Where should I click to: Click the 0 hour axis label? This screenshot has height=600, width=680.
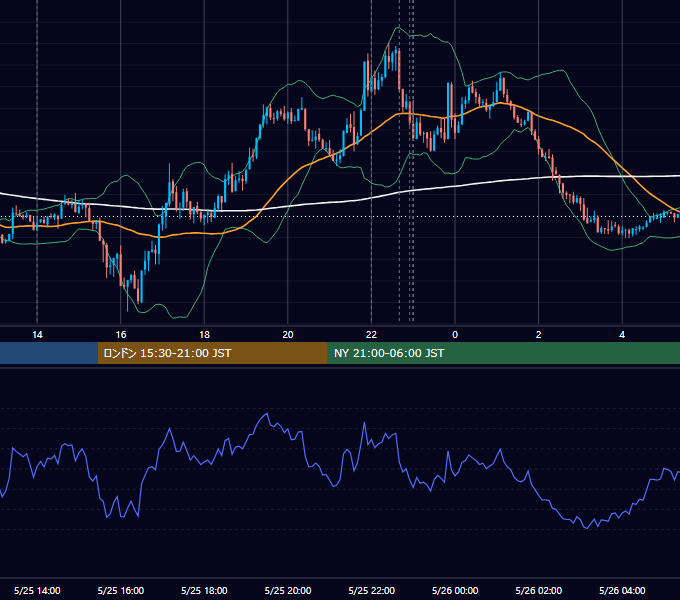[x=455, y=335]
